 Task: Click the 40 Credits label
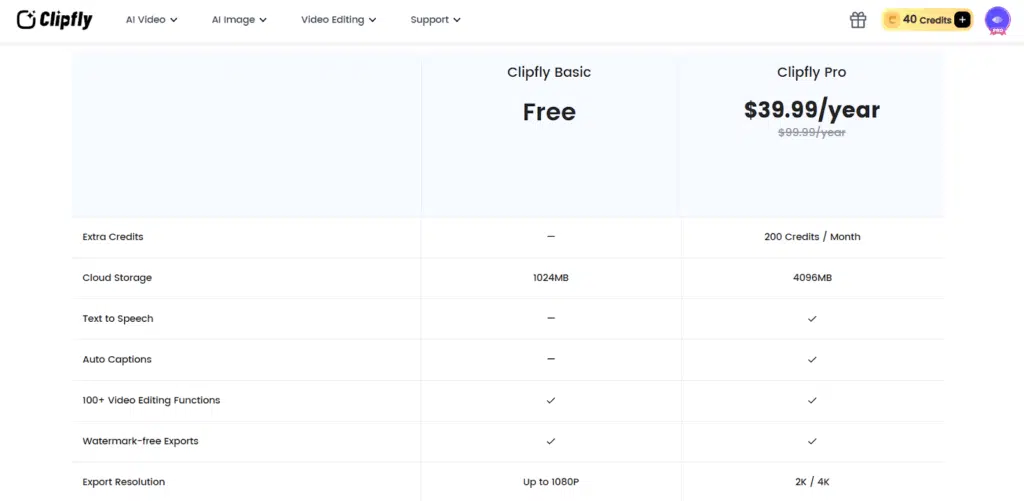click(927, 20)
